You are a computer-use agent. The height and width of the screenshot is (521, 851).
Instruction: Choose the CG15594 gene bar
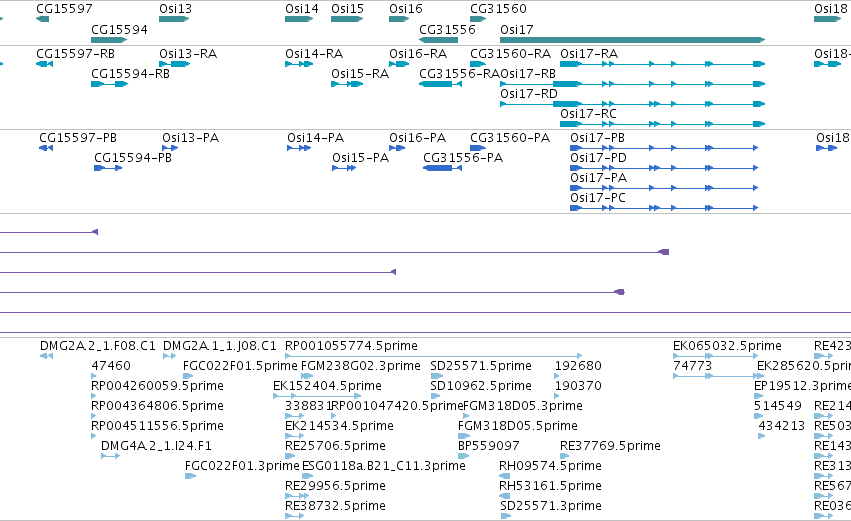coord(109,40)
